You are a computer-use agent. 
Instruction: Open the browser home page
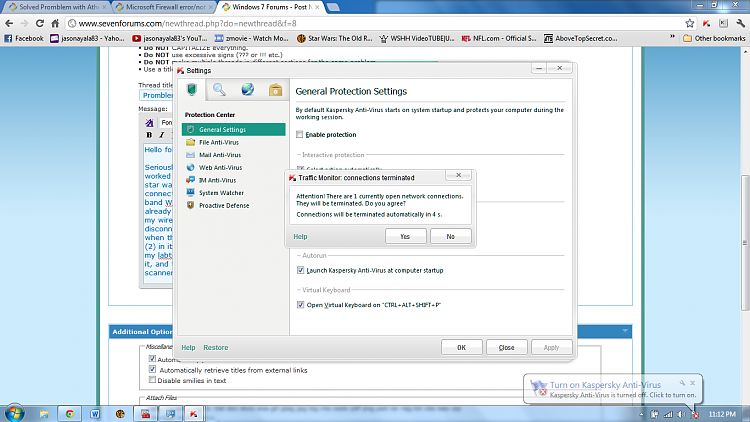tap(55, 23)
